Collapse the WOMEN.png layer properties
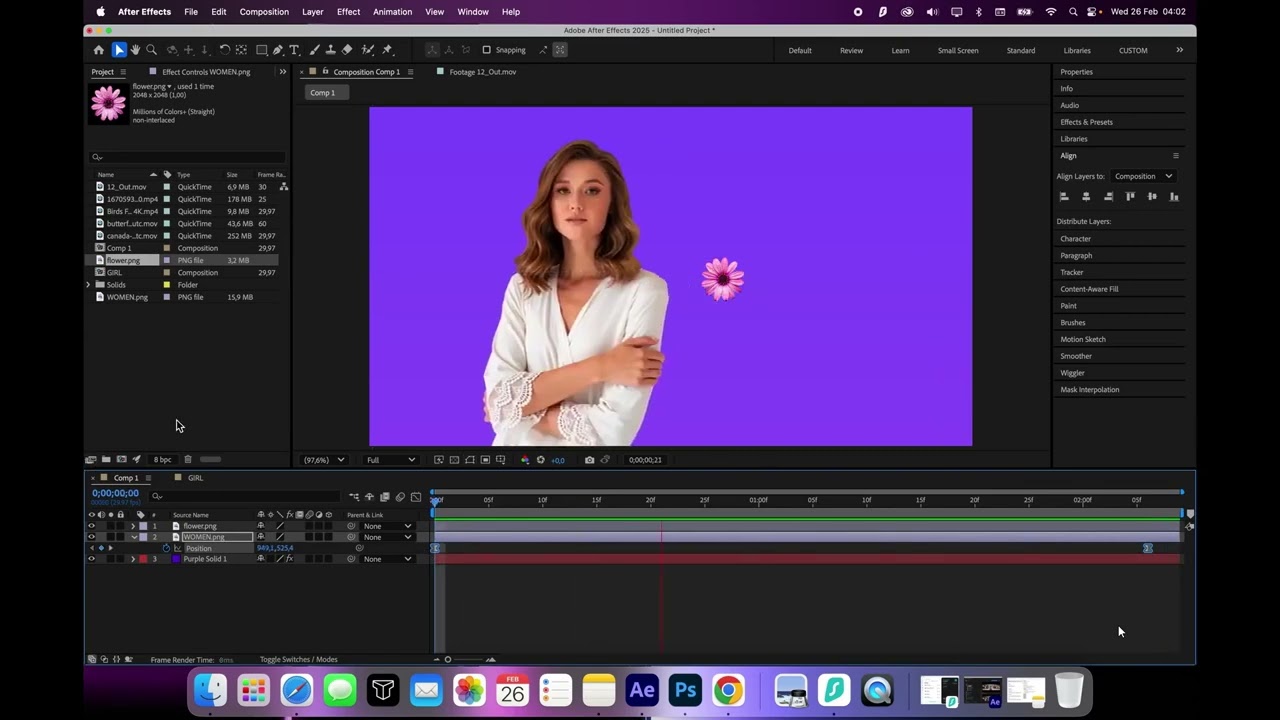The width and height of the screenshot is (1280, 720). [133, 537]
